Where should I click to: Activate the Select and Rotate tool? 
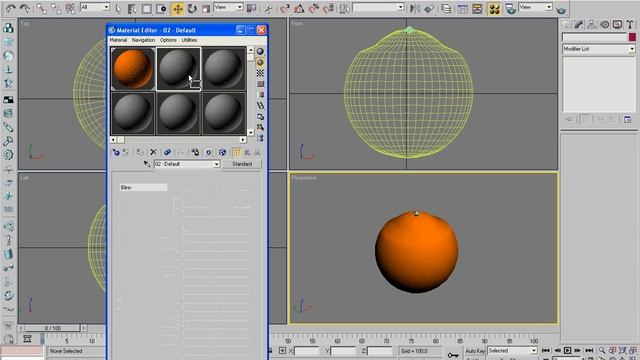click(192, 9)
